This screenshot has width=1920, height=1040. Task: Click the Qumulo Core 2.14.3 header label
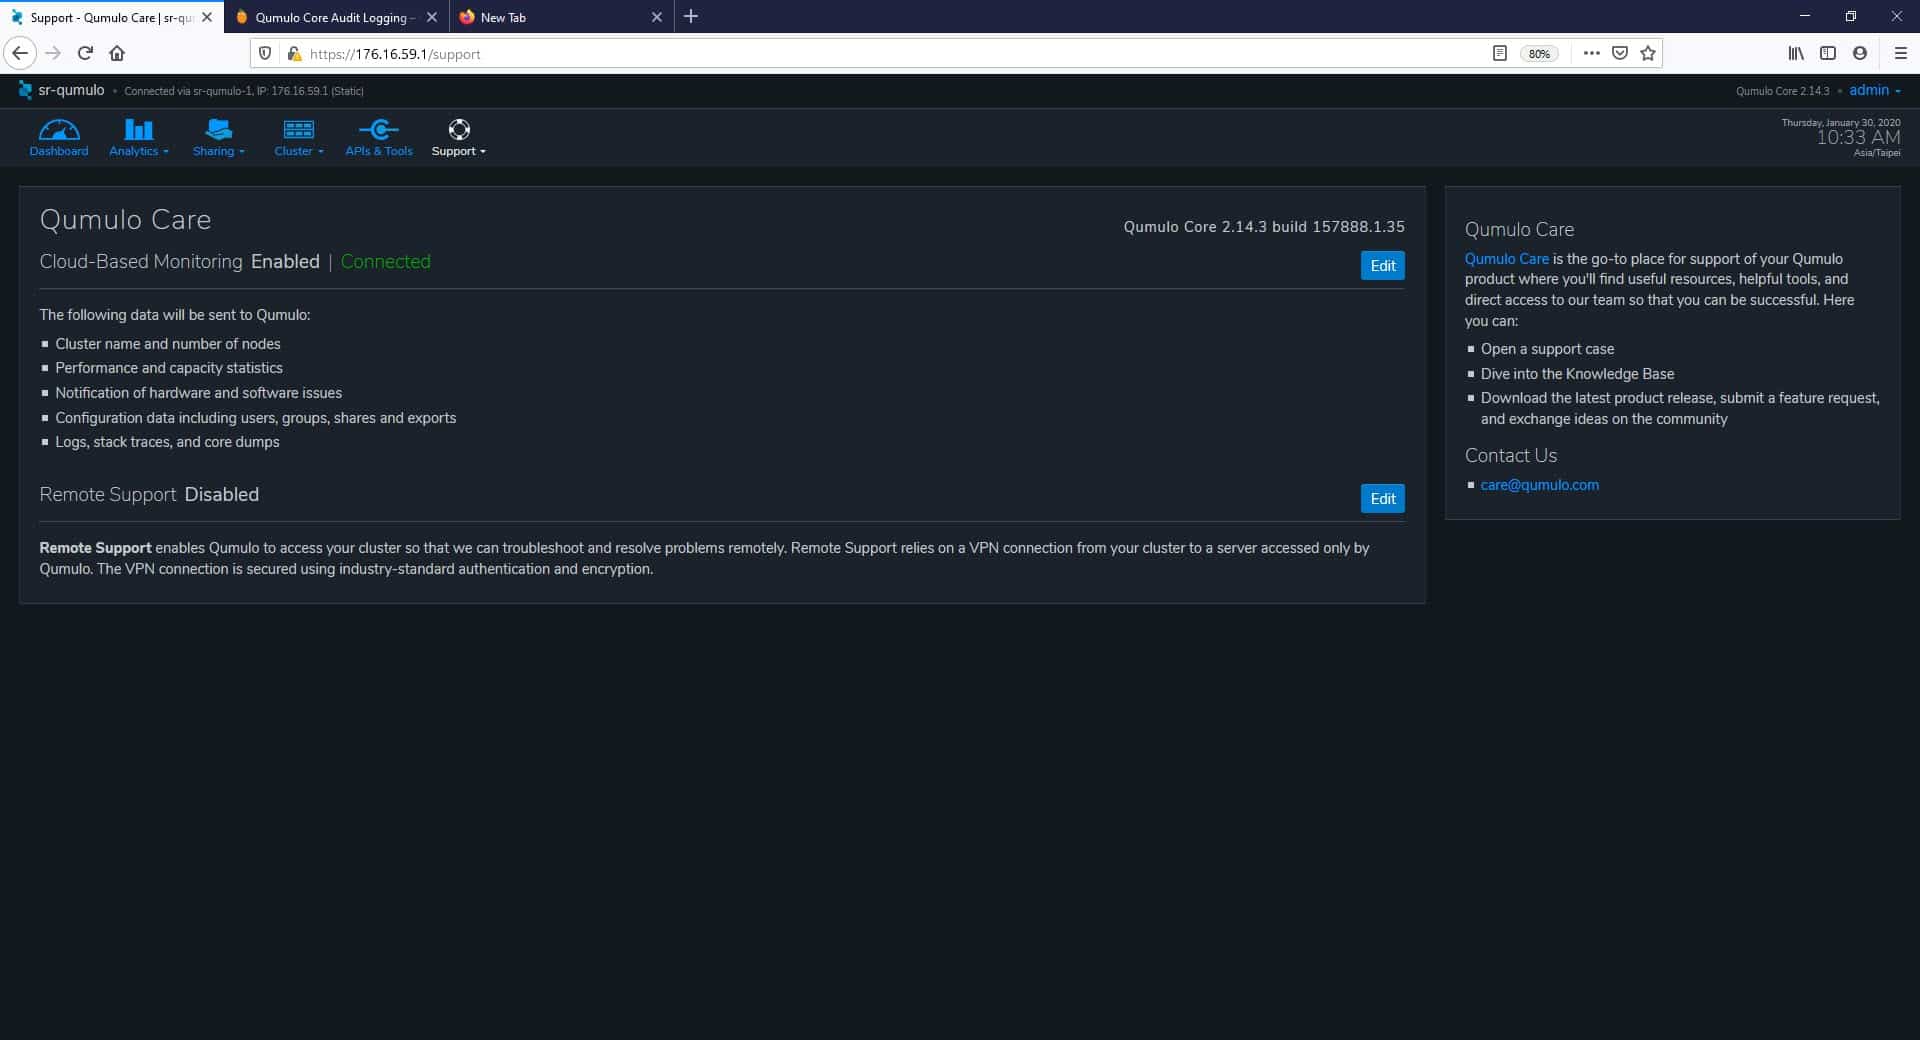[x=1782, y=91]
